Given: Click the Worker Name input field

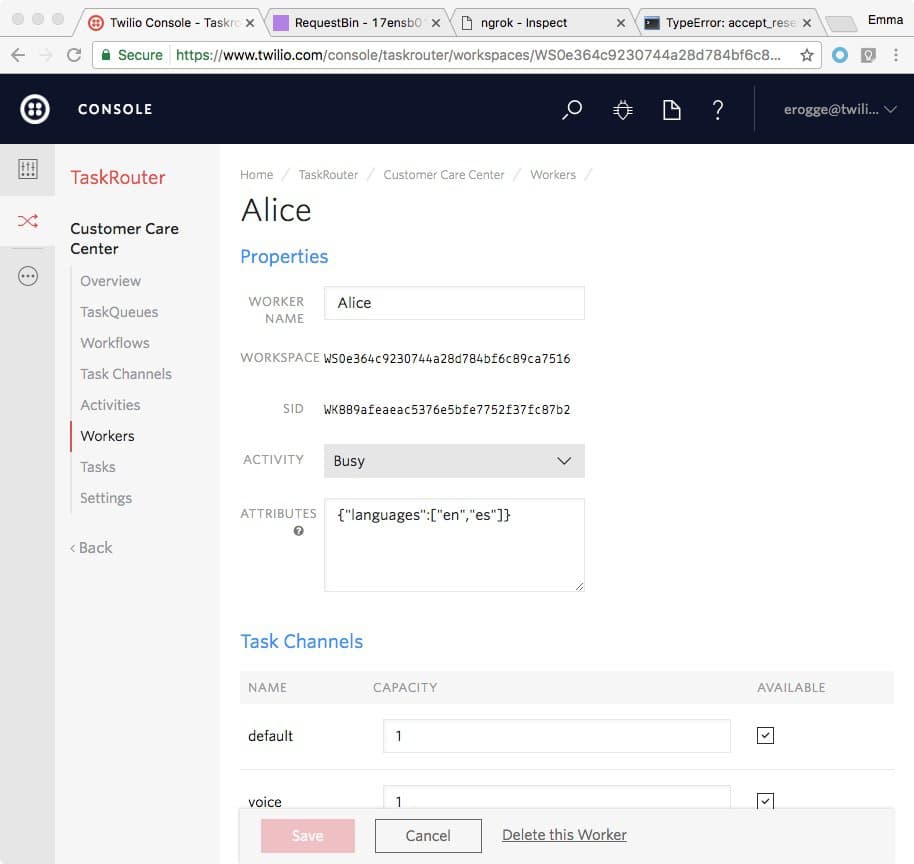Looking at the screenshot, I should 453,303.
